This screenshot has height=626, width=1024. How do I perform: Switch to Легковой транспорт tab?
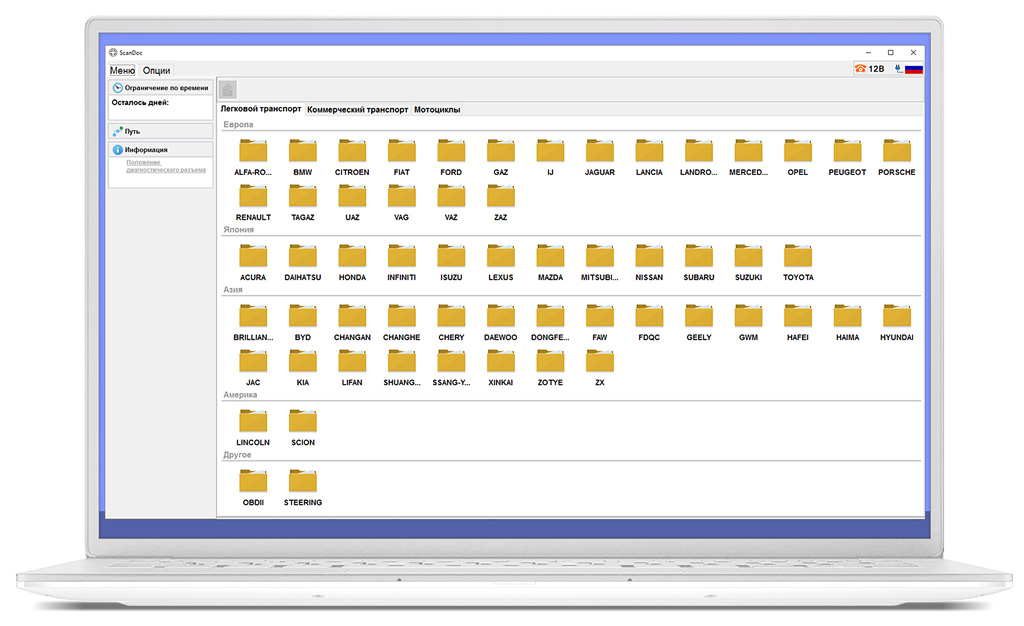[x=261, y=108]
